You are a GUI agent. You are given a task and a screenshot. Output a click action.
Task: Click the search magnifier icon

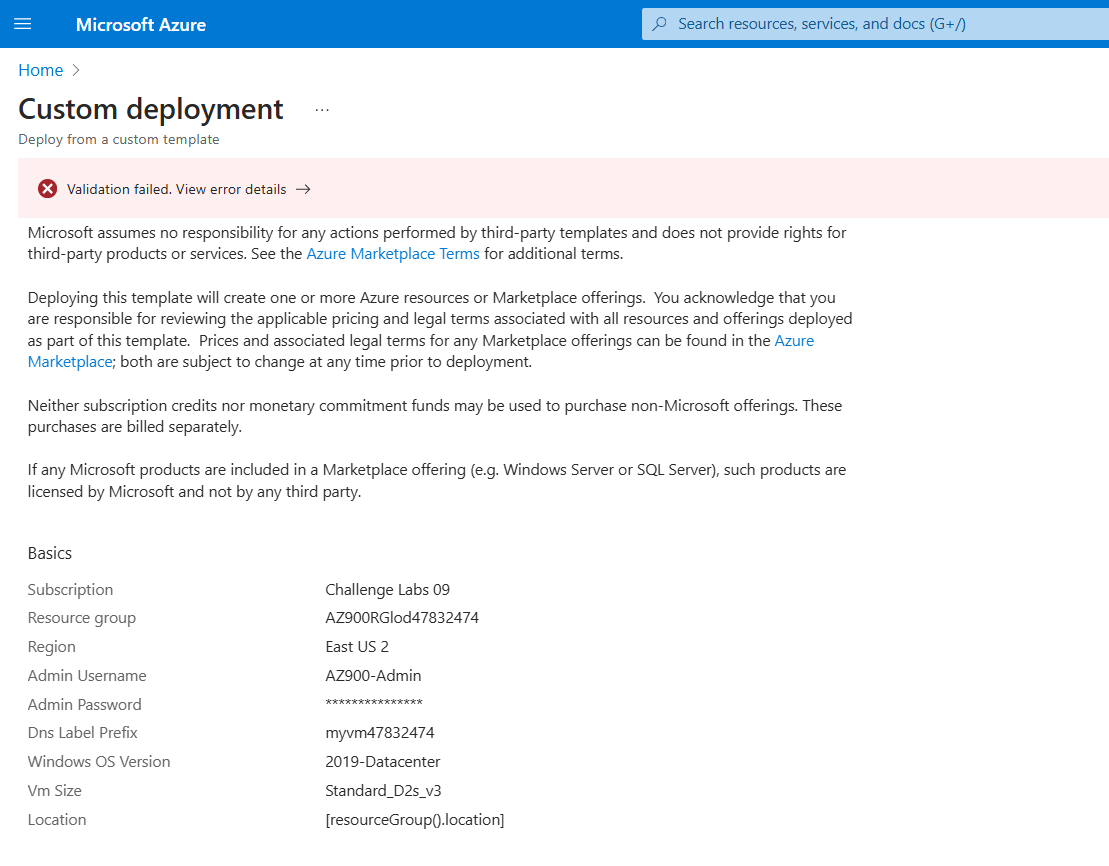(660, 24)
